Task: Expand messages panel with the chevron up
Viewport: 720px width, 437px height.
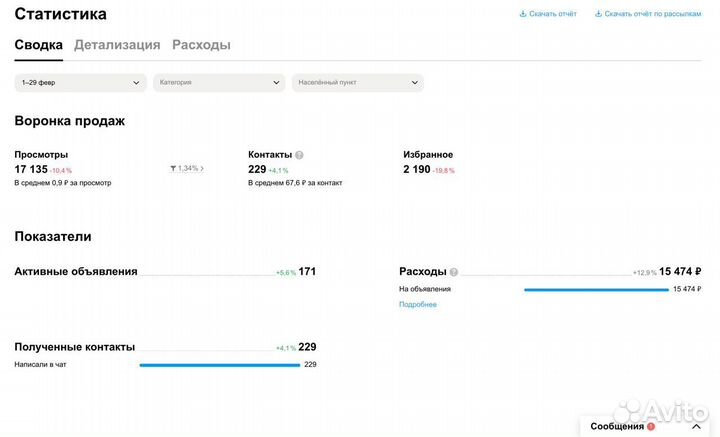Action: tap(696, 426)
